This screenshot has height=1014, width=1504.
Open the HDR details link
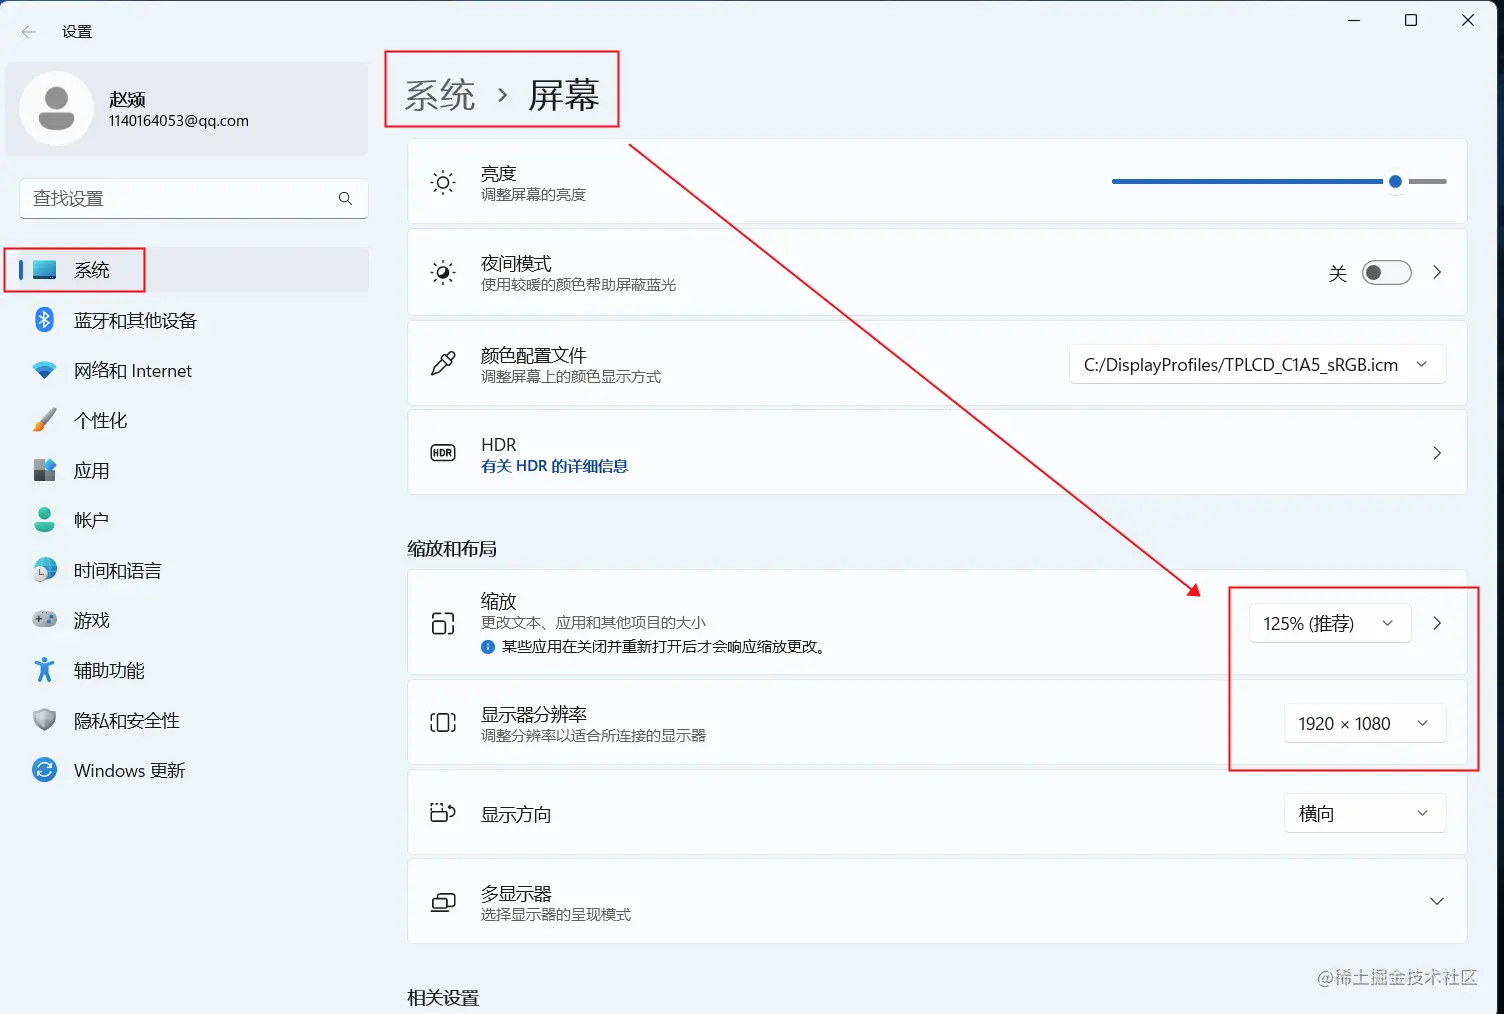tap(554, 466)
